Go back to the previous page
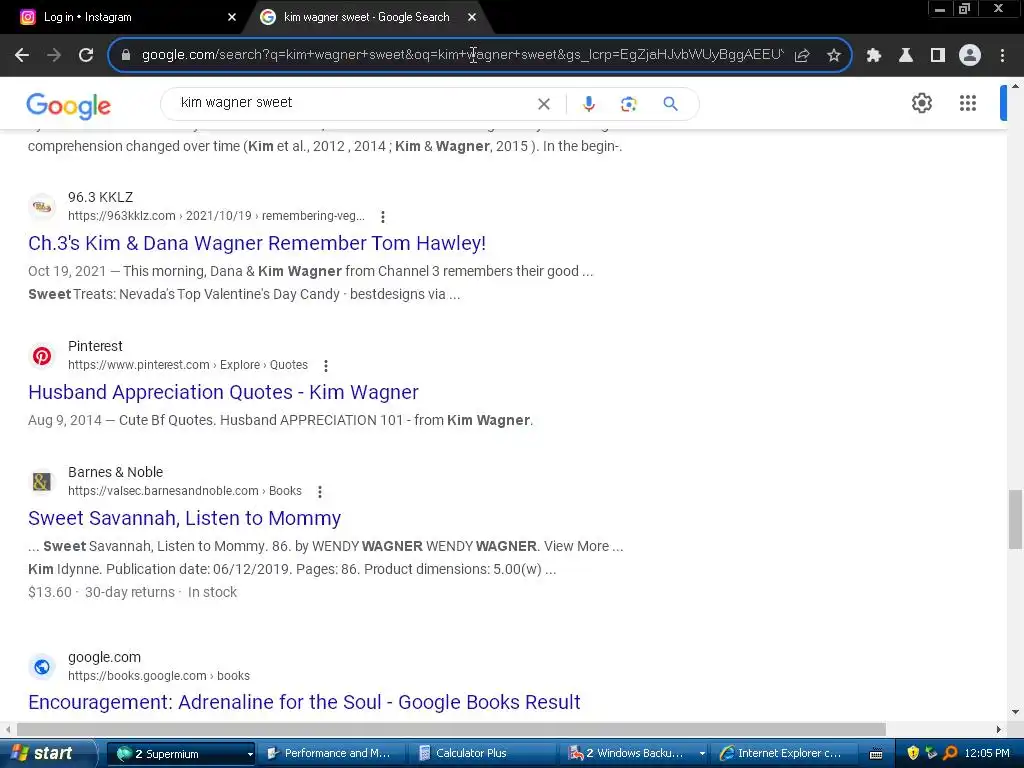 pos(22,55)
